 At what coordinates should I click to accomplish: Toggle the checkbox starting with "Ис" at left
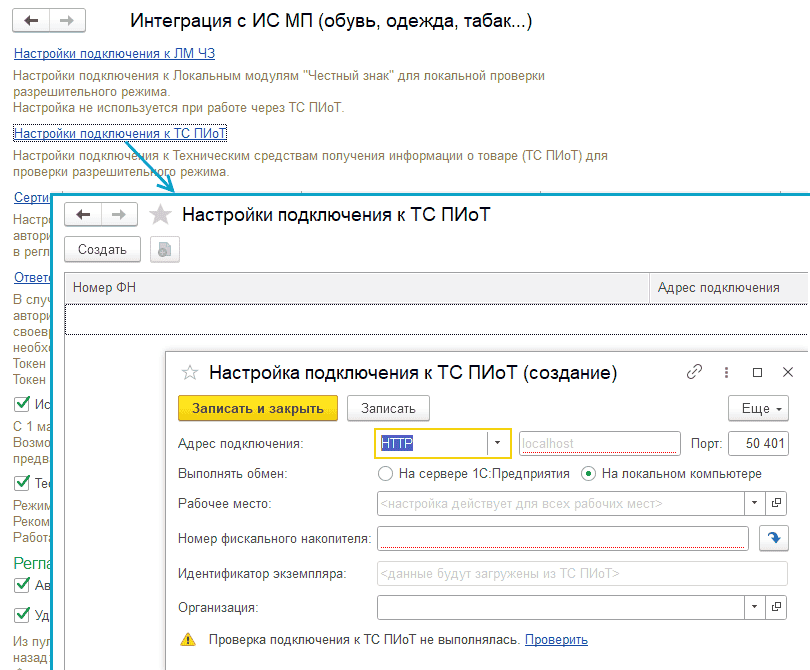(21, 404)
